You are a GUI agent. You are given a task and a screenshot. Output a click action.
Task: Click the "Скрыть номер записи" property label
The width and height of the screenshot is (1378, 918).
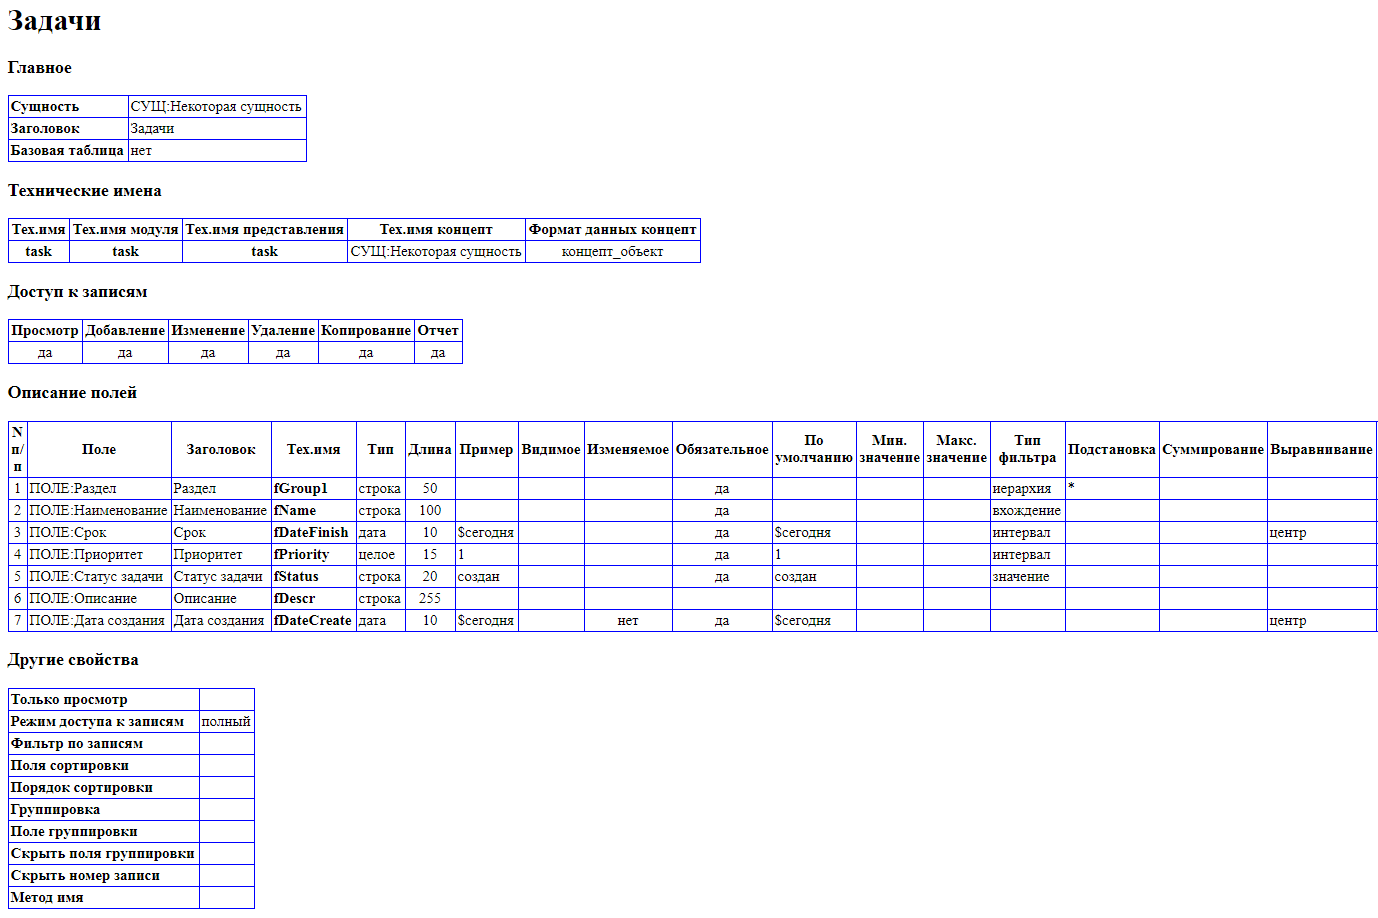(104, 875)
